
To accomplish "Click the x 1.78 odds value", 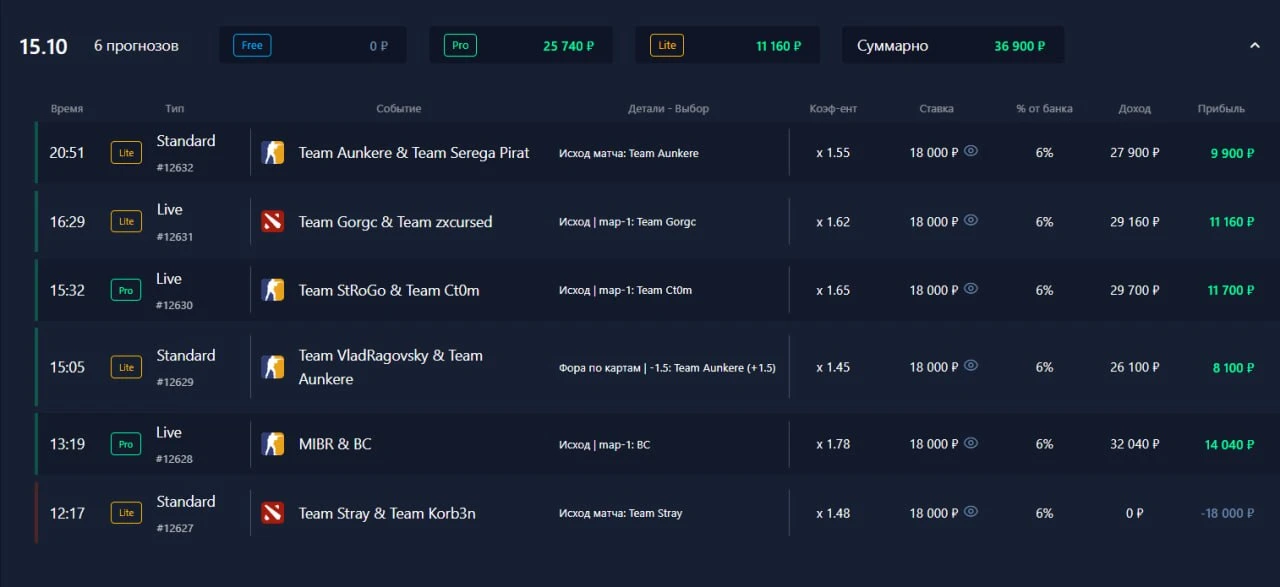I will (833, 444).
